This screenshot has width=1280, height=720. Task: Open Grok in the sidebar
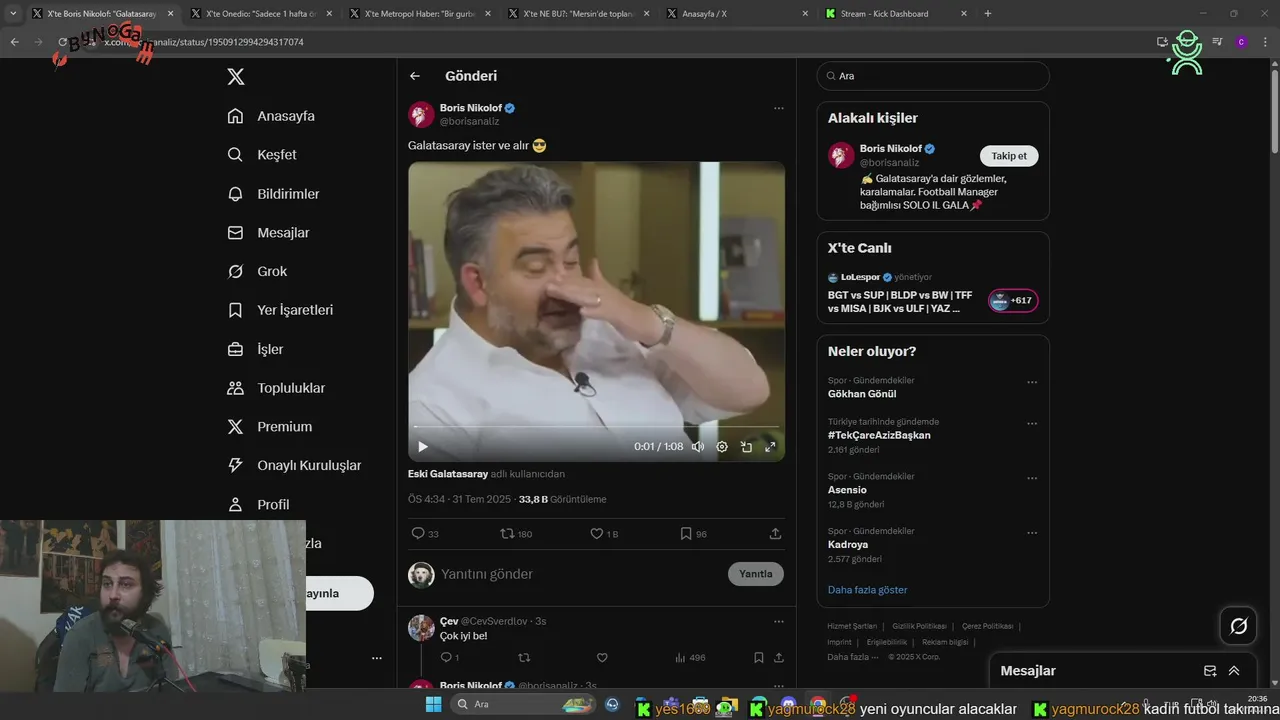(x=257, y=272)
